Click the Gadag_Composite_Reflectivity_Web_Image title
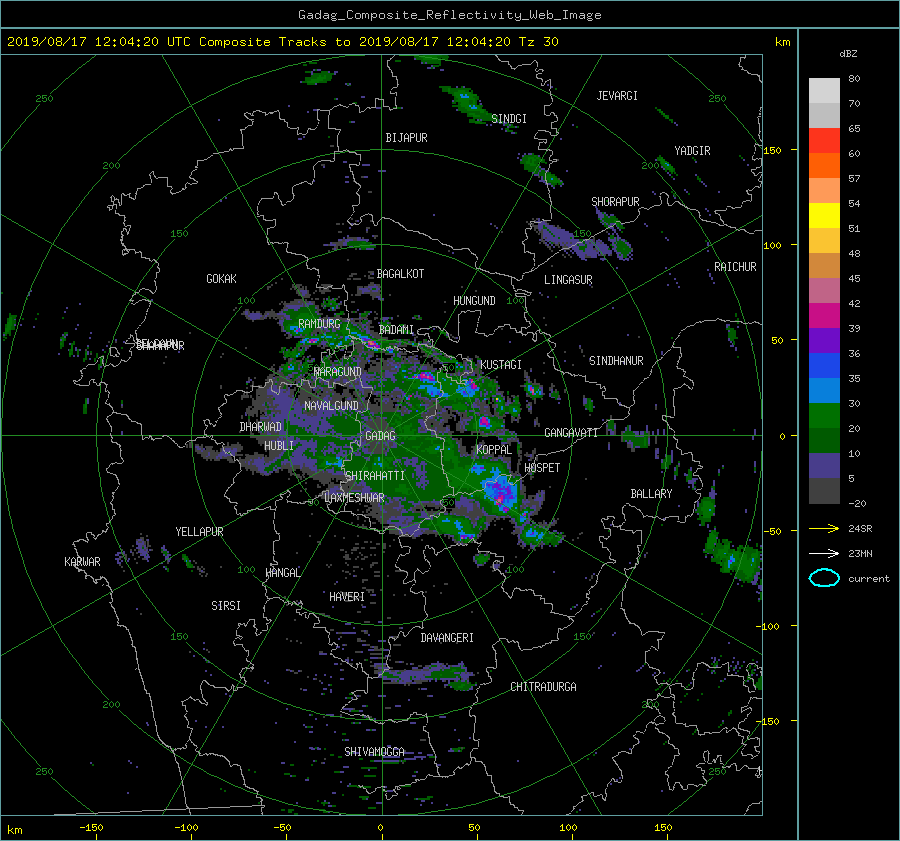900x841 pixels. coord(449,15)
